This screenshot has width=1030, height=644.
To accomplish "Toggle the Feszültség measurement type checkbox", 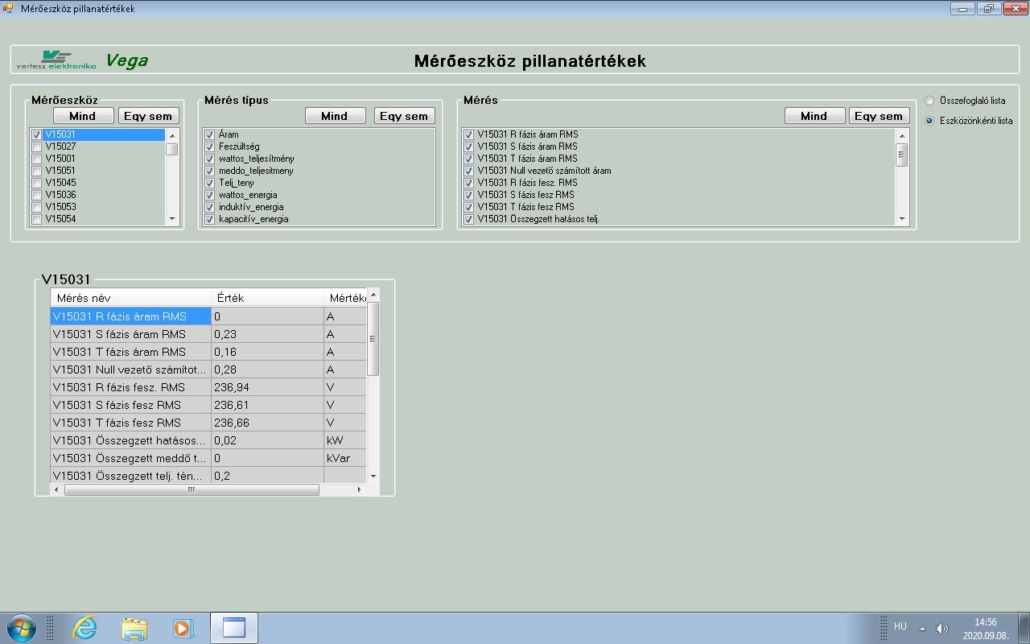I will click(x=210, y=146).
